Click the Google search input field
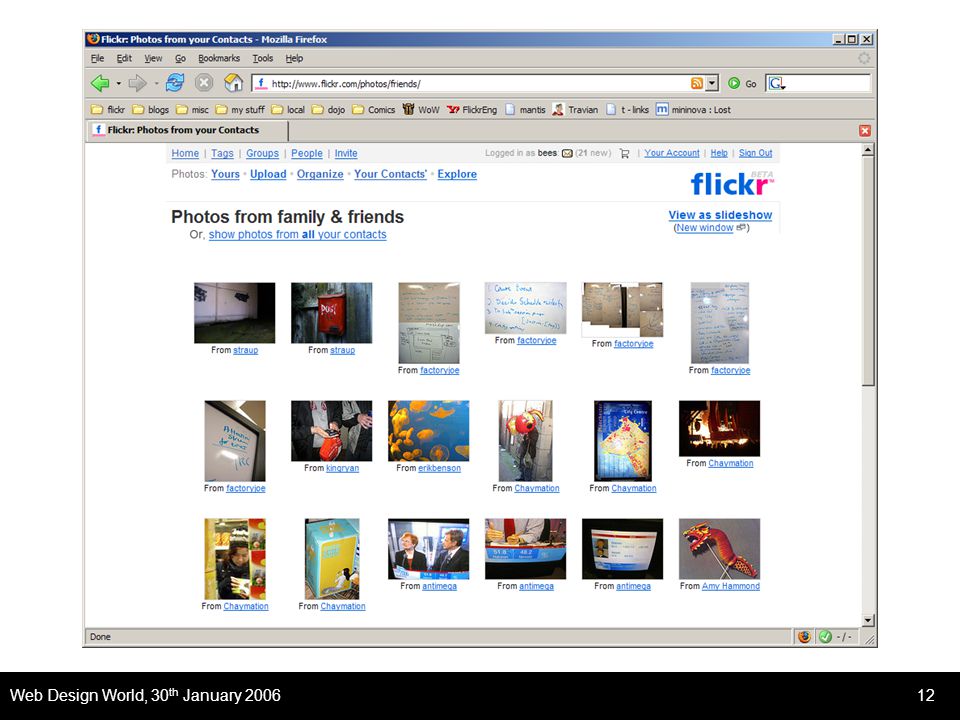 click(828, 83)
